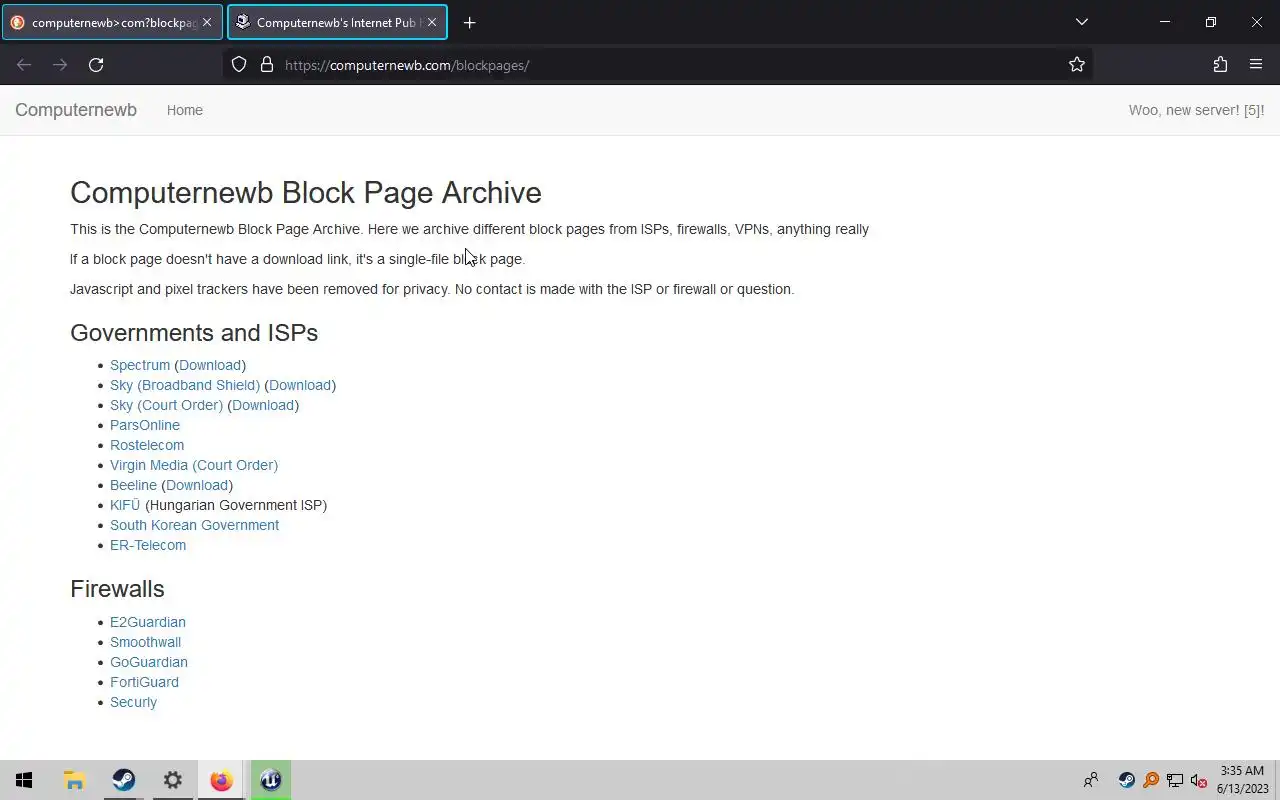Switch to computernewb>com?blockpag tab

(x=112, y=22)
